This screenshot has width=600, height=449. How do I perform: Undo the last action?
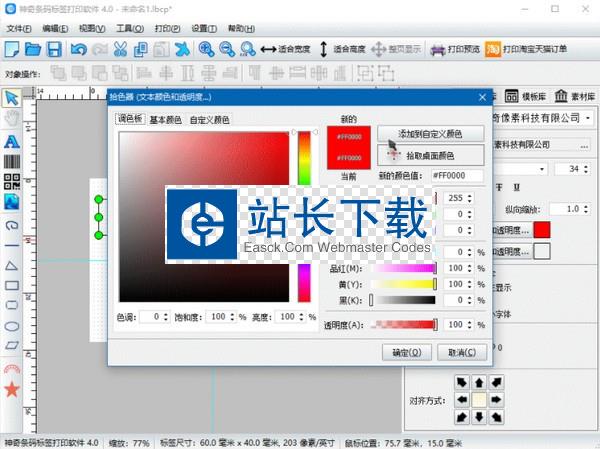point(78,49)
